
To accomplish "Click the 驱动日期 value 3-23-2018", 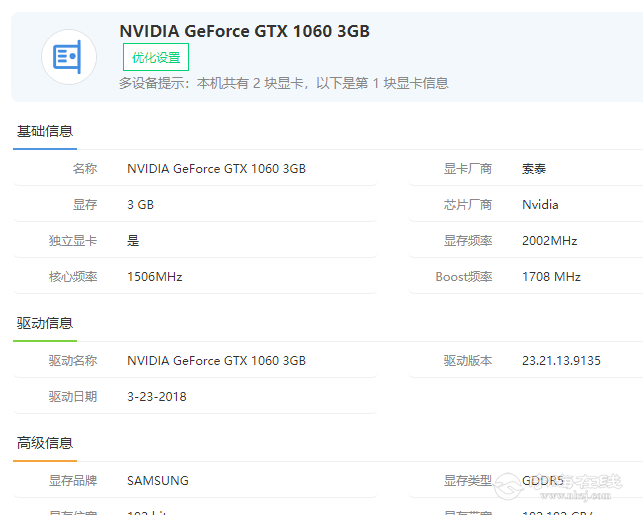I will coord(157,397).
